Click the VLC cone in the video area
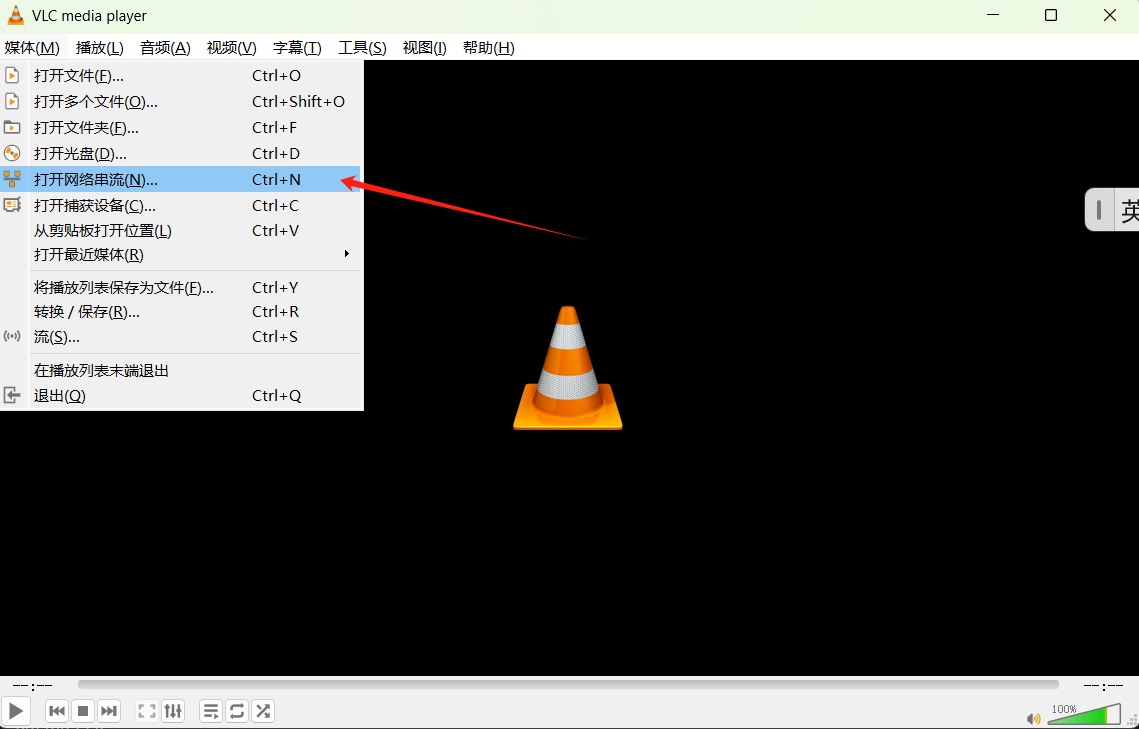The width and height of the screenshot is (1139, 729). 567,368
